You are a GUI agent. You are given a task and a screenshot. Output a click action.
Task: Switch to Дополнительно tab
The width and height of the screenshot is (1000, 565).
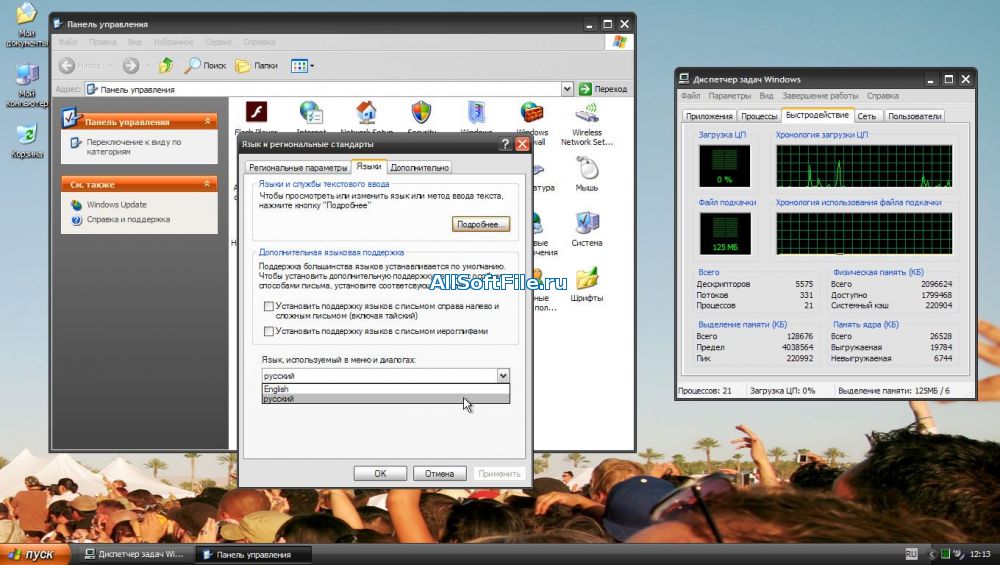pyautogui.click(x=419, y=168)
